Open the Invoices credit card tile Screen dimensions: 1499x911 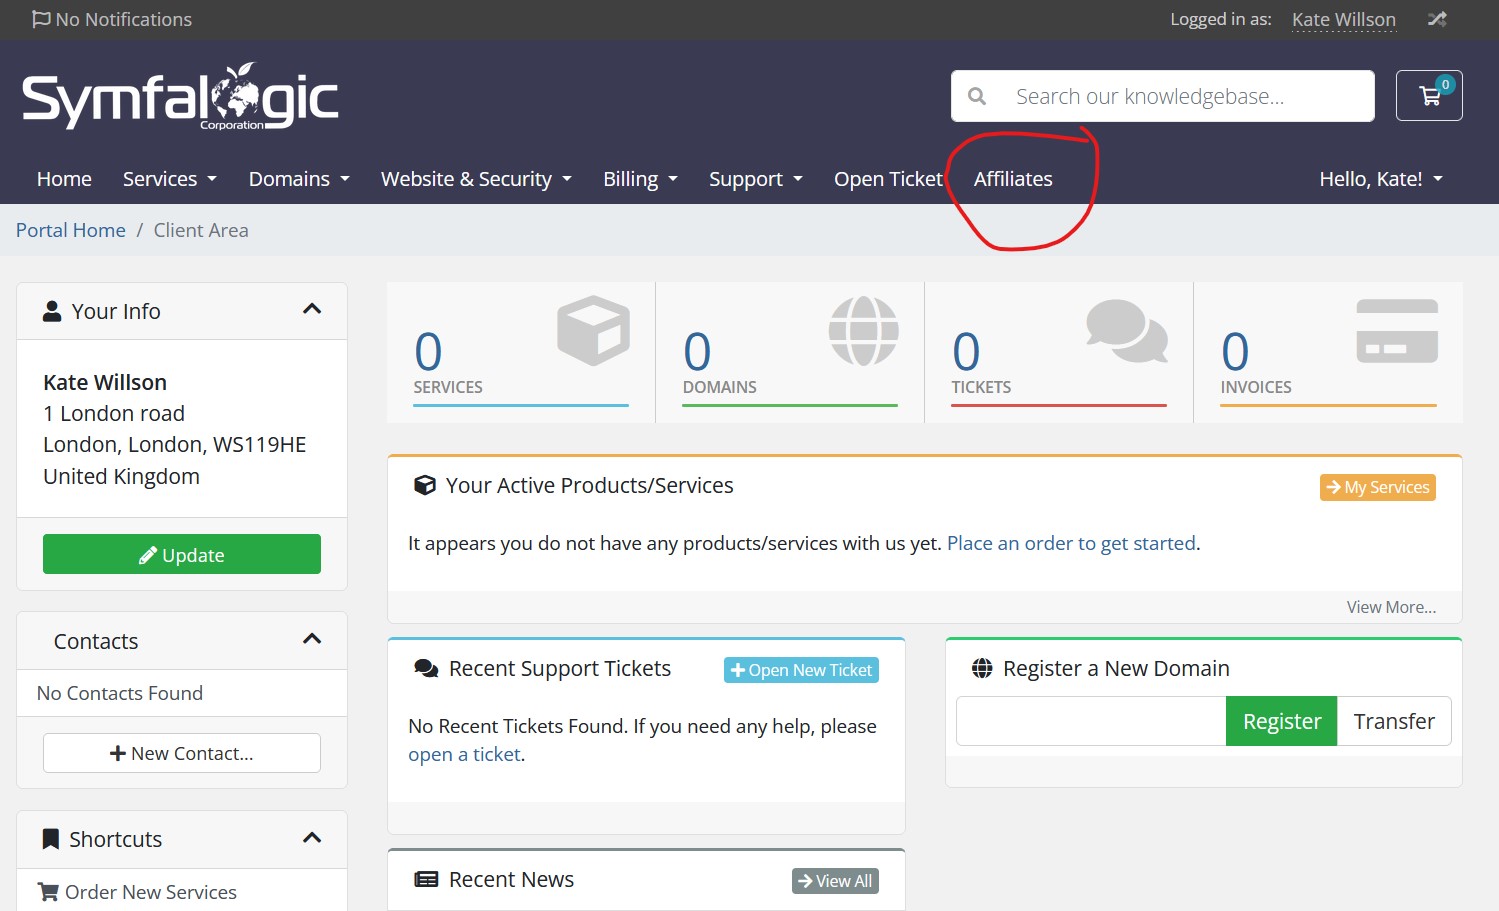click(x=1327, y=351)
